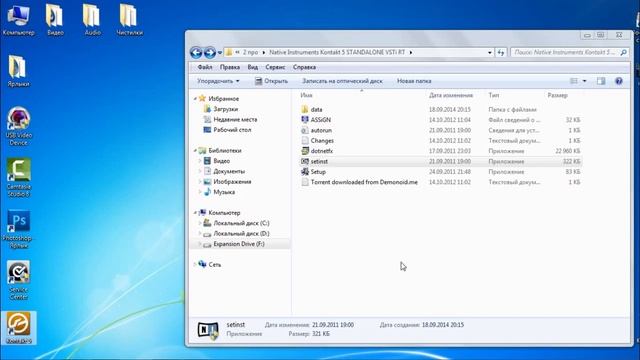640x360 pixels.
Task: Open Изображения library
Action: point(232,182)
